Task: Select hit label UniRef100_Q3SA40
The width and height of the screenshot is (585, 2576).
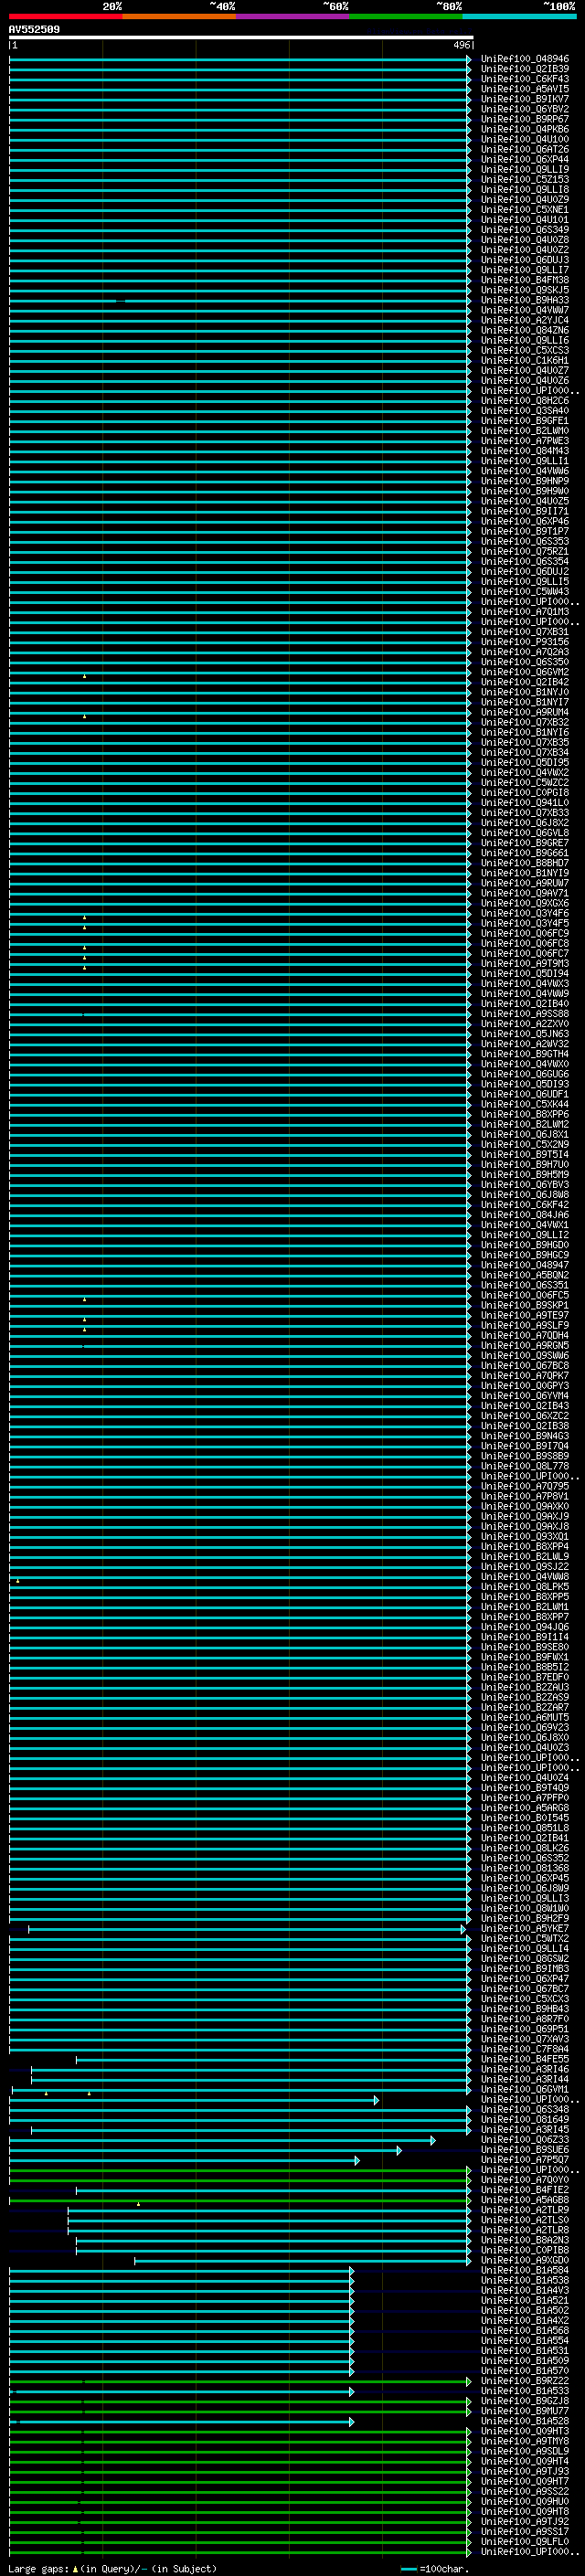Action: point(525,411)
